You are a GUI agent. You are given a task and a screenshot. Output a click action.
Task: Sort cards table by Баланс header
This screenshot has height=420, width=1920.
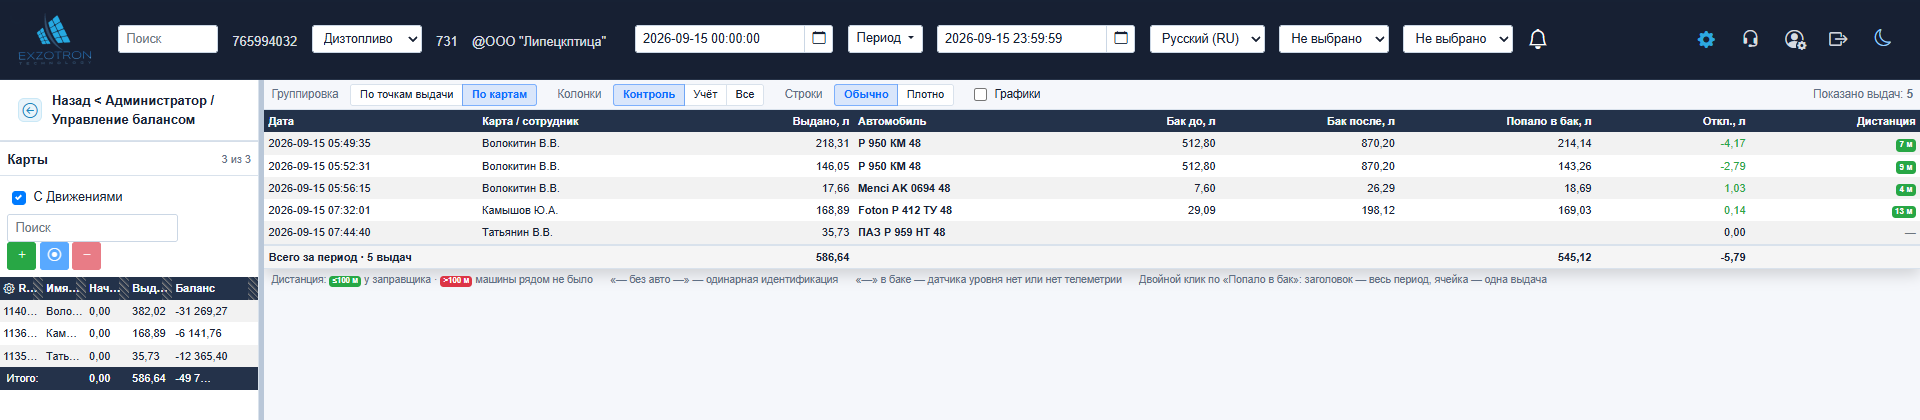pos(195,288)
